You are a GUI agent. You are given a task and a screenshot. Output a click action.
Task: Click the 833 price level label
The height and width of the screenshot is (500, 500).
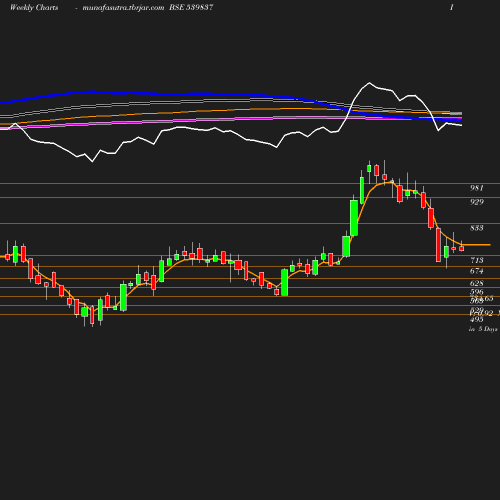point(477,228)
